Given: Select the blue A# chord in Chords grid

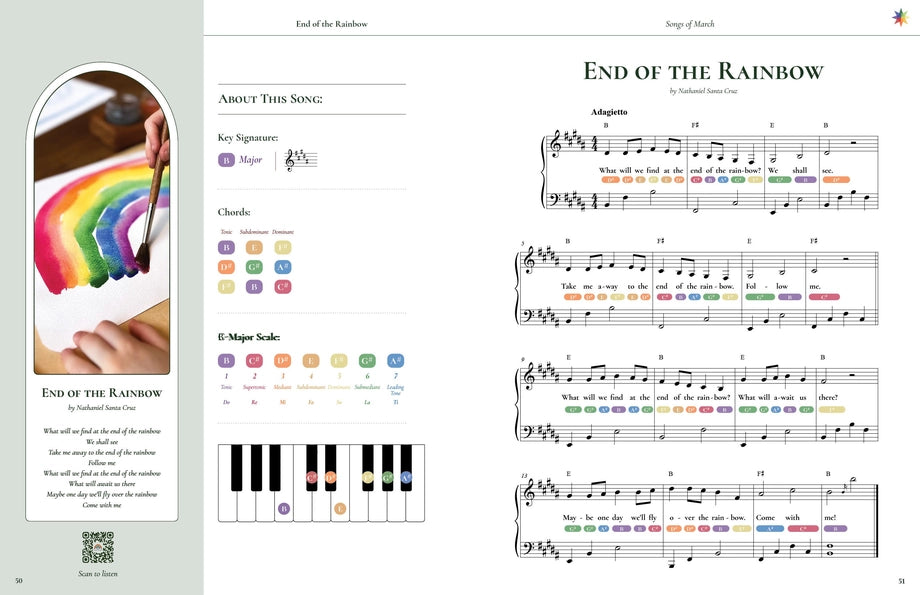Looking at the screenshot, I should (x=282, y=267).
